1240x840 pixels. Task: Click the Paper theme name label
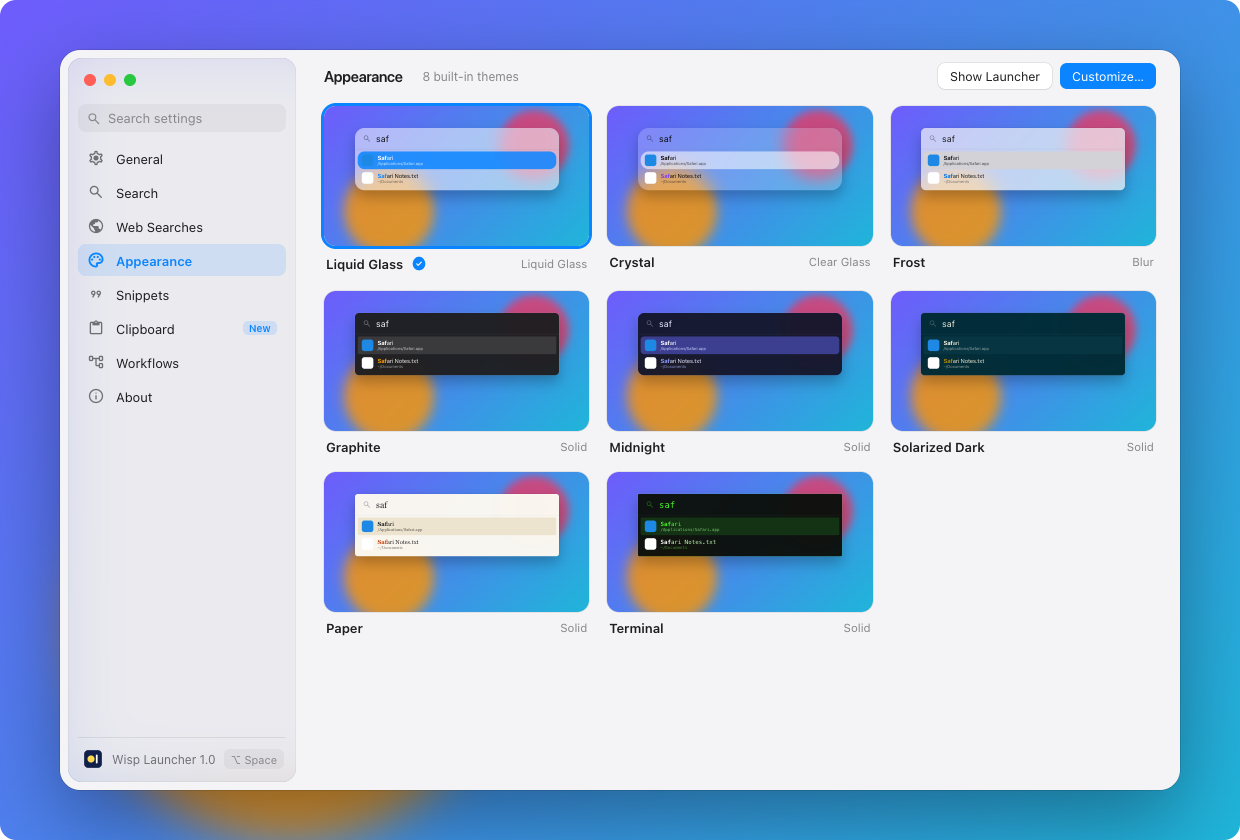344,628
